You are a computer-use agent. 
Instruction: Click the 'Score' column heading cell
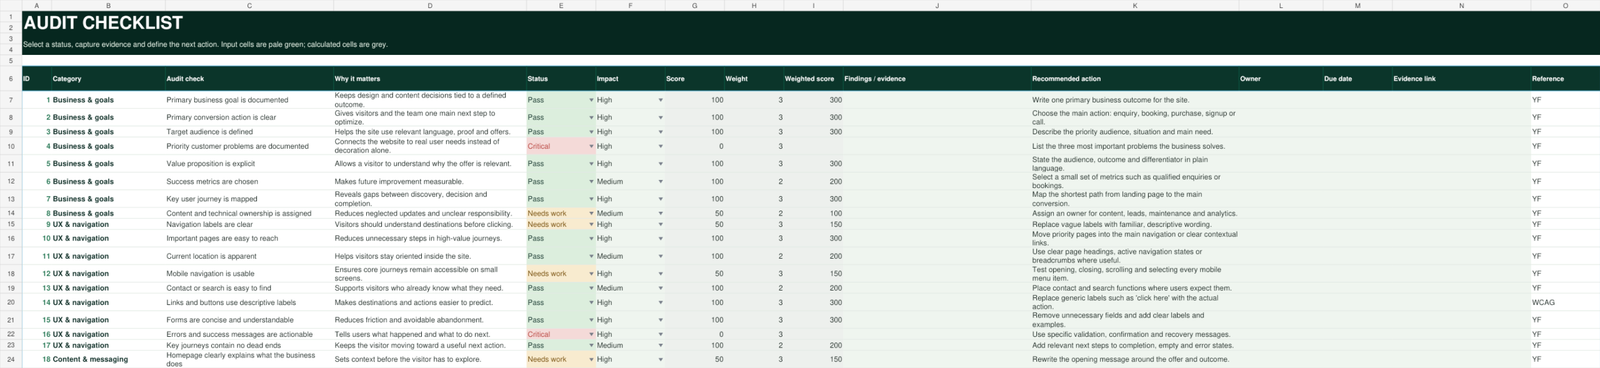(x=695, y=78)
